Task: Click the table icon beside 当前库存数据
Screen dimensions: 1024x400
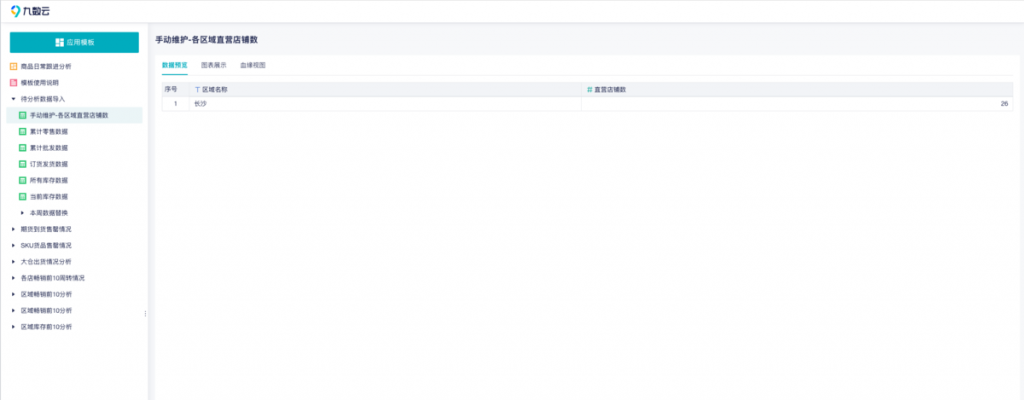Action: [x=23, y=196]
